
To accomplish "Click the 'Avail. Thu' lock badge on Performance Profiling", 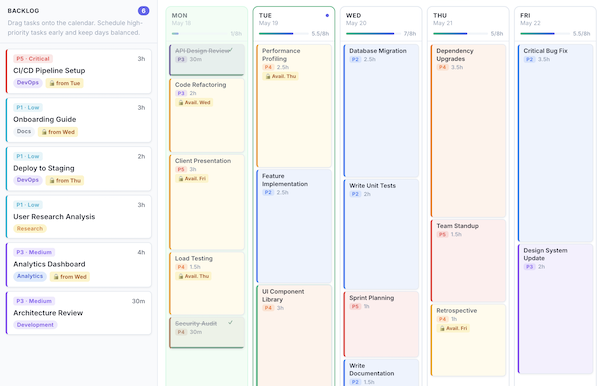I will (281, 77).
